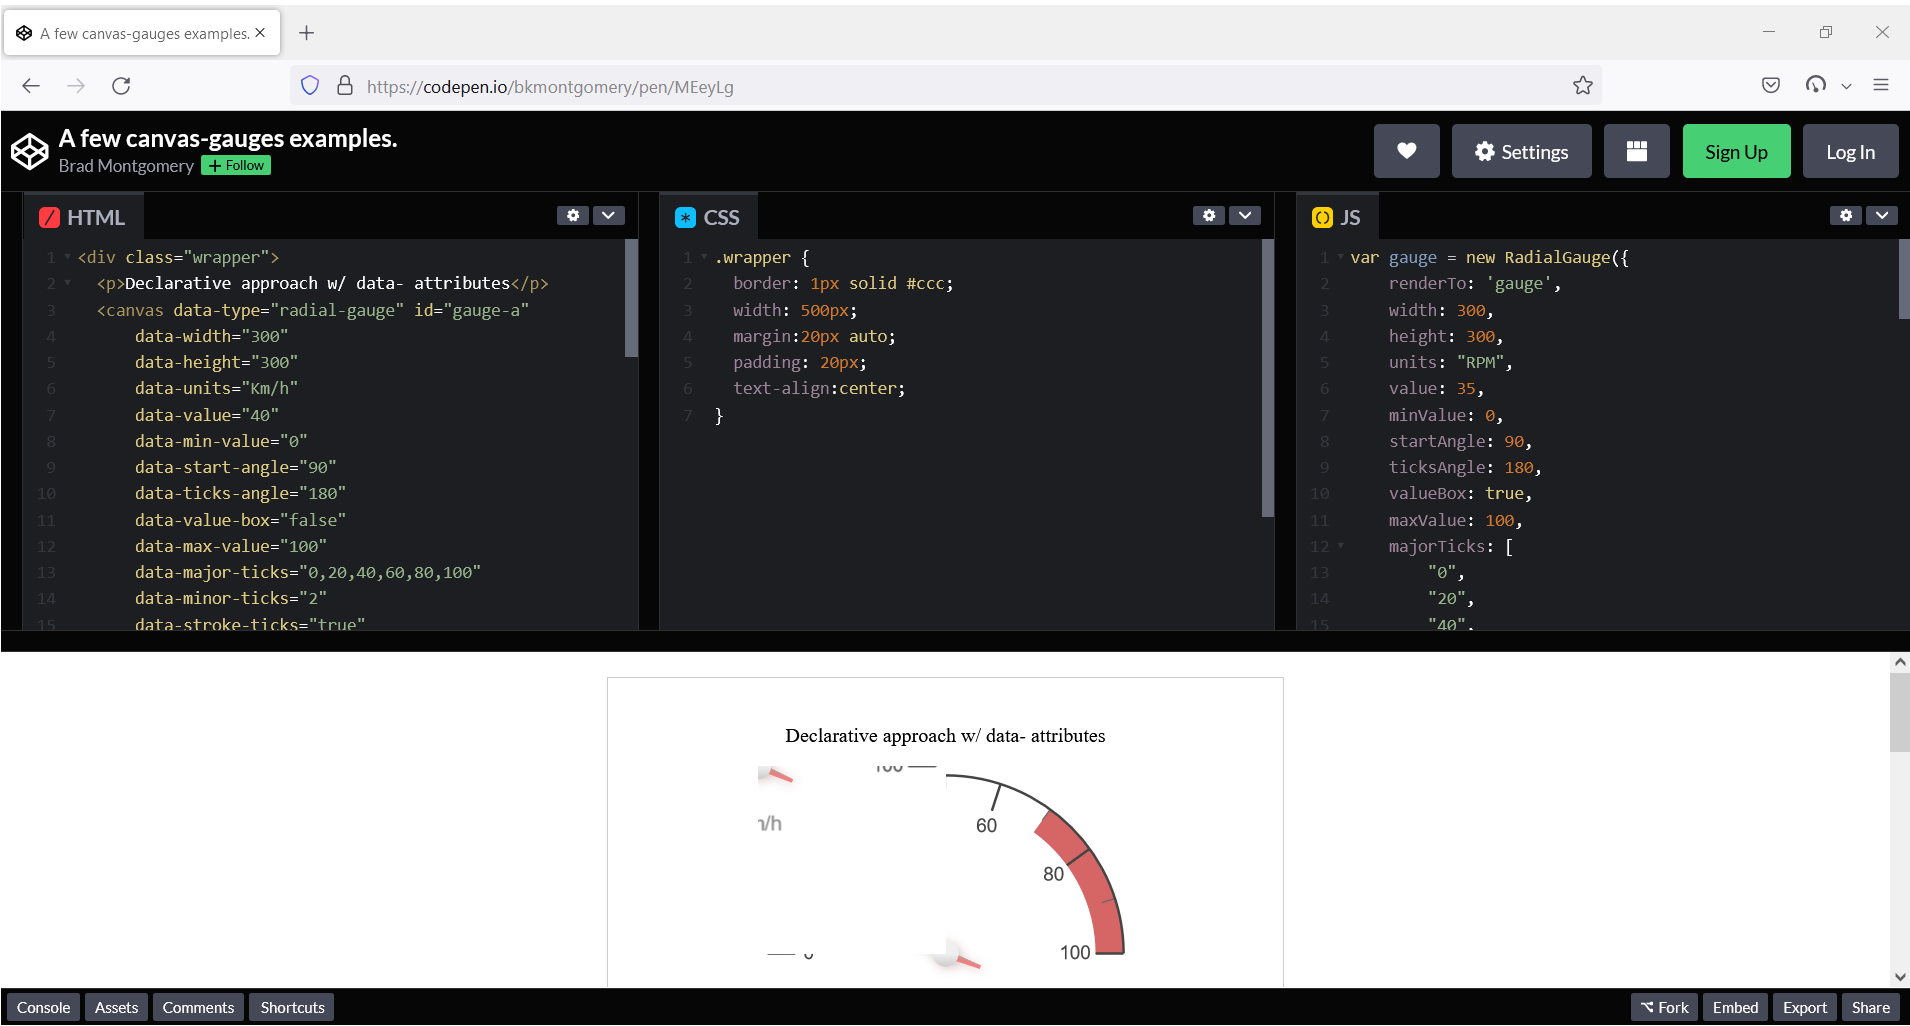
Task: Switch to the Assets panel
Action: (116, 1007)
